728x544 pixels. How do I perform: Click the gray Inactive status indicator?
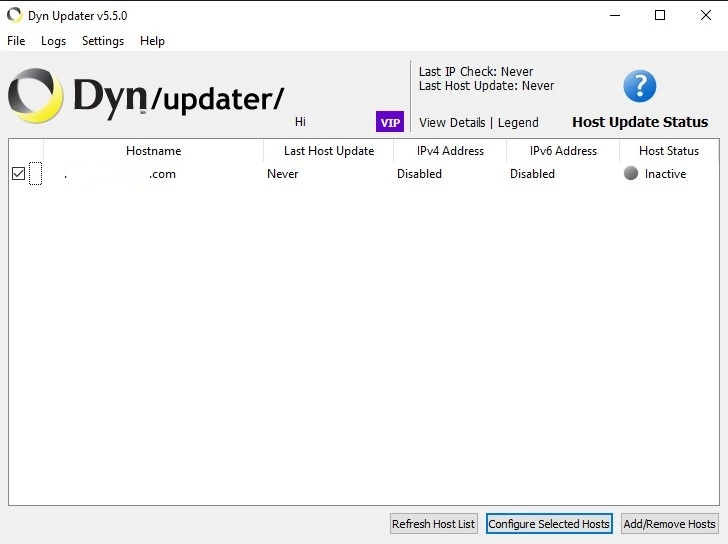[x=630, y=173]
